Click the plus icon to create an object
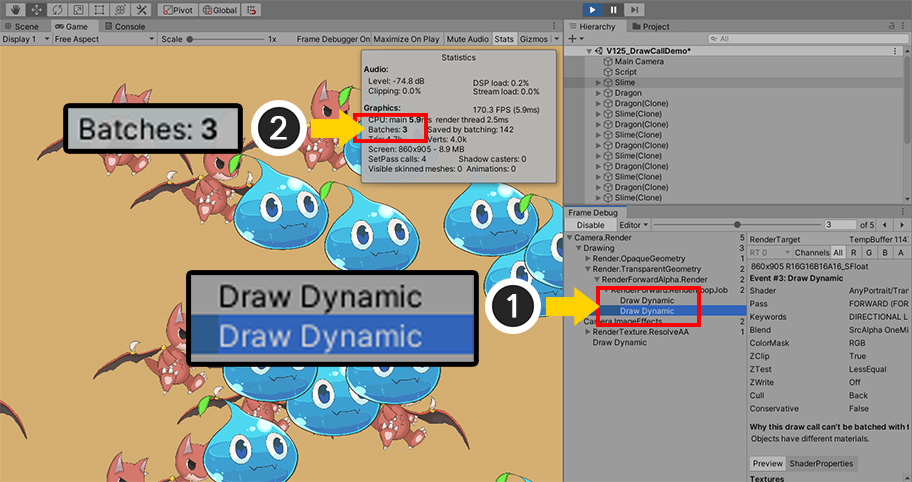This screenshot has height=482, width=912. coord(572,39)
